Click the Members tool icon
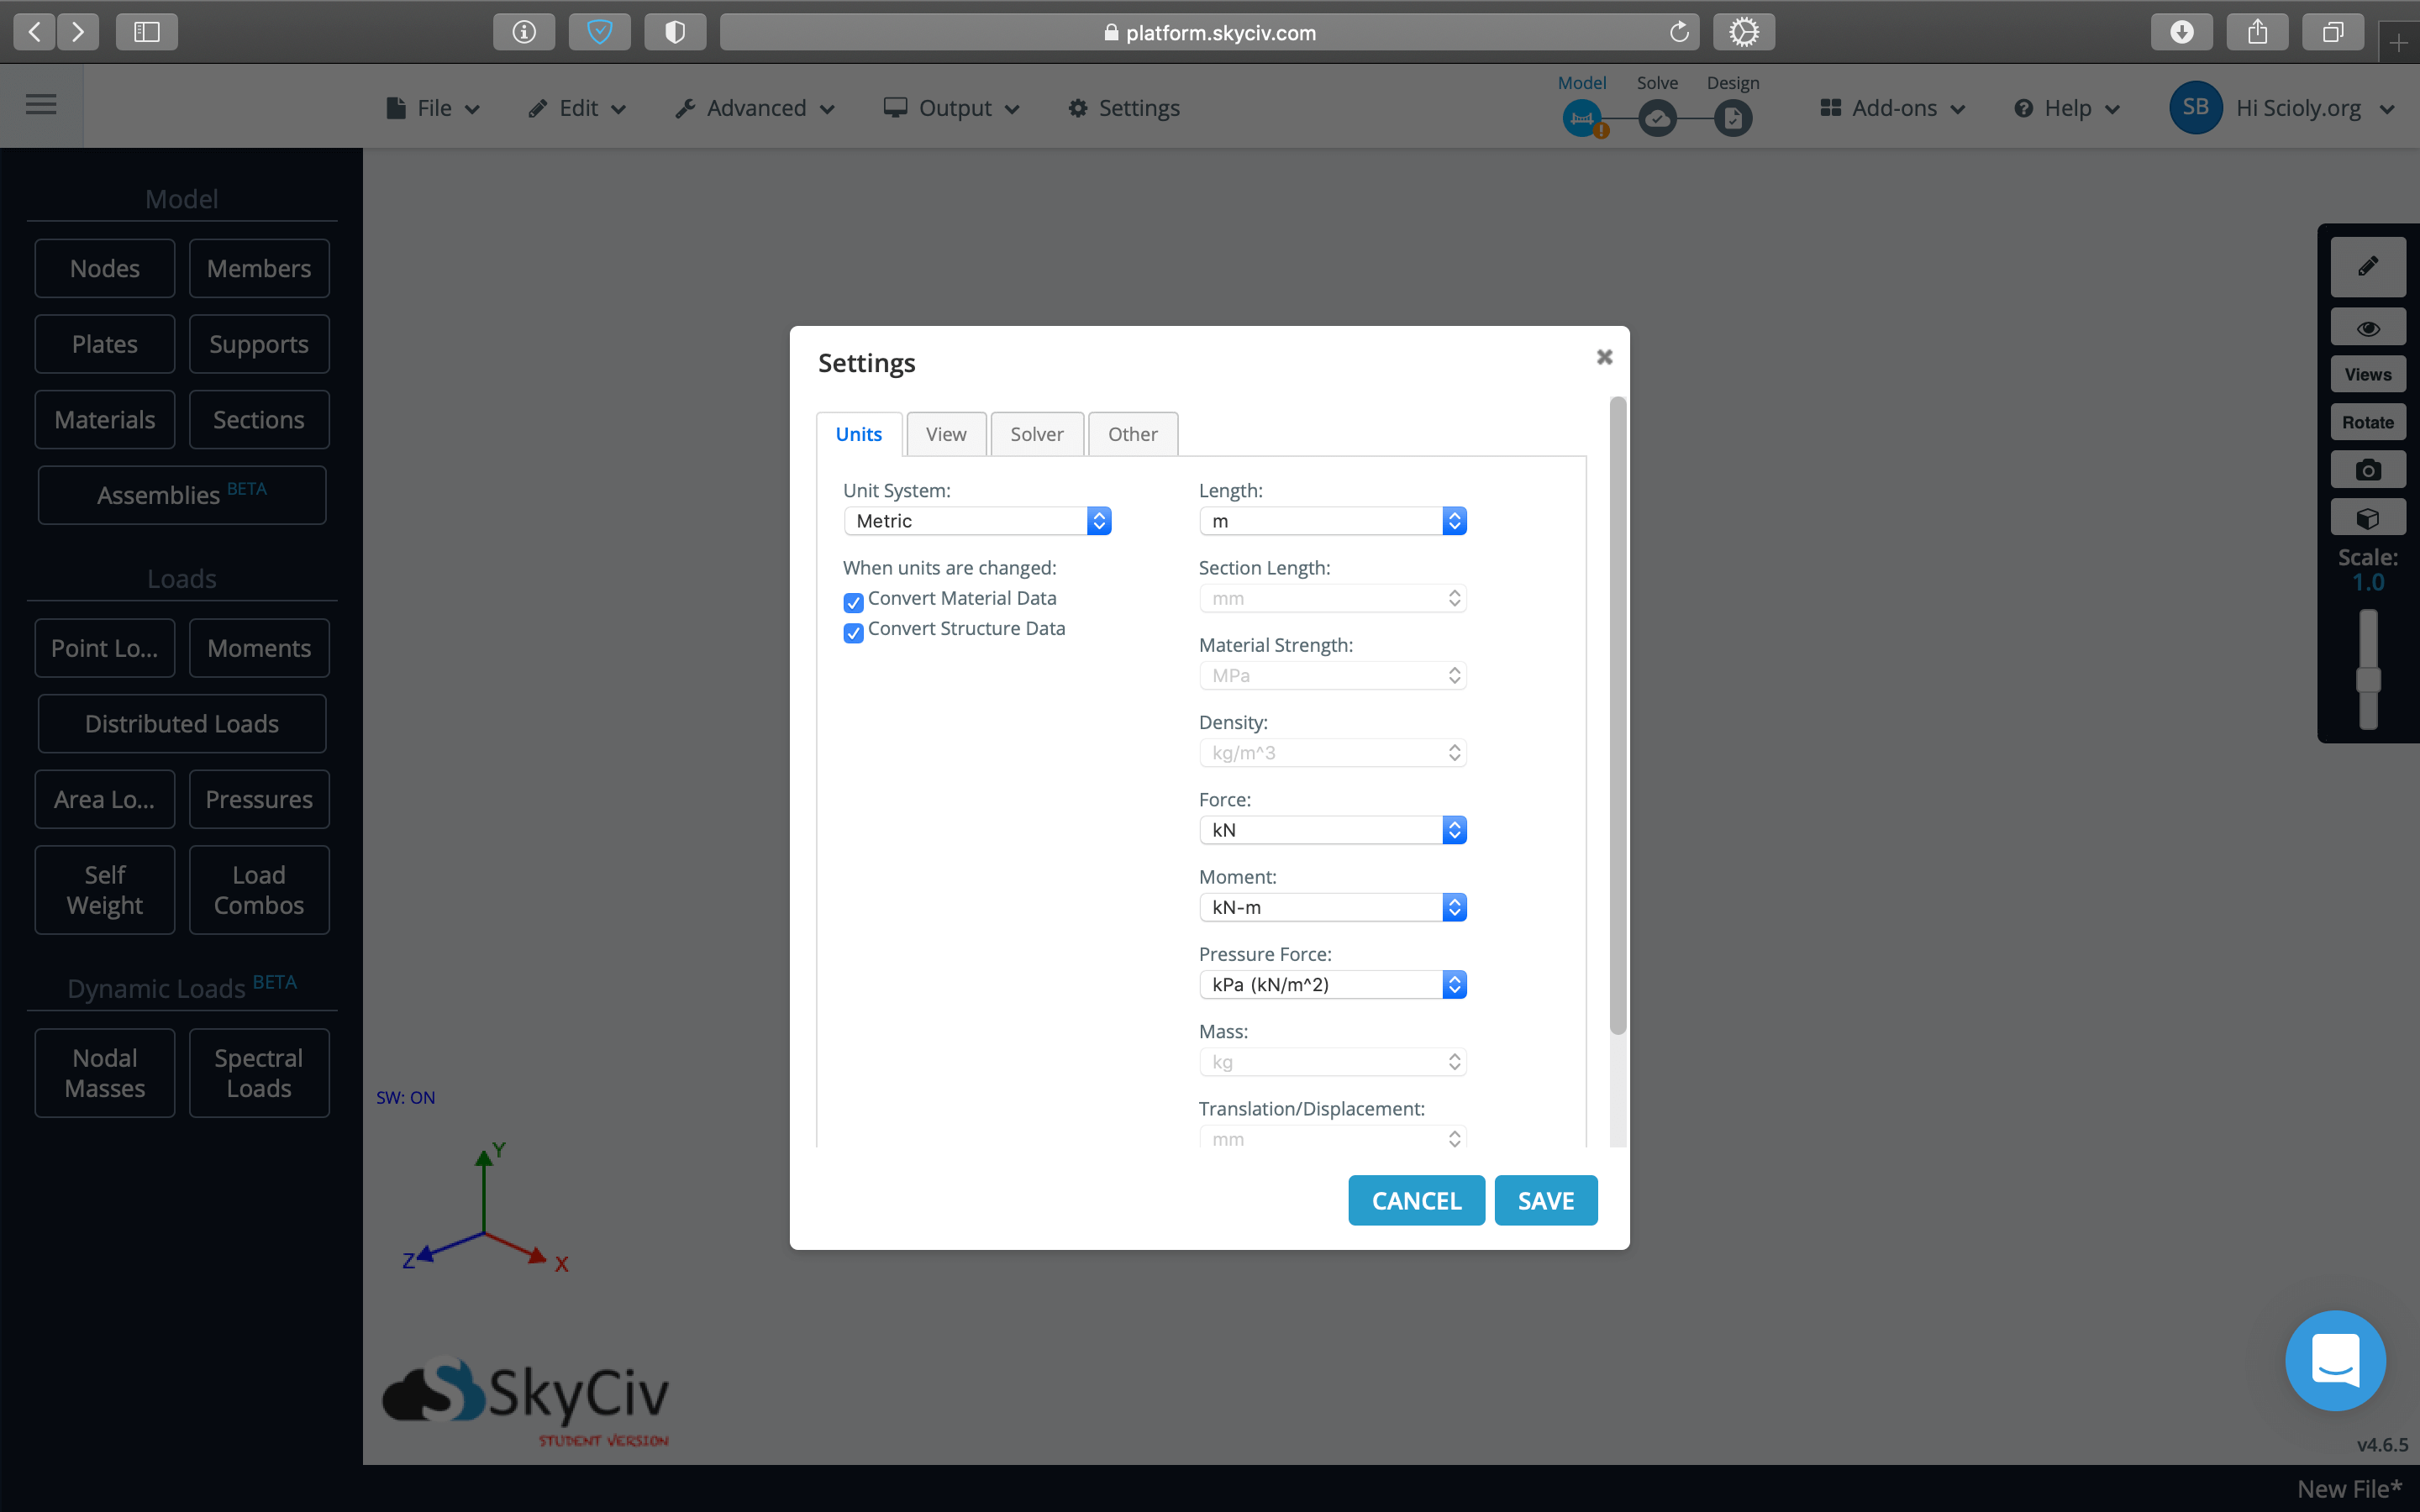The image size is (2420, 1512). click(258, 268)
